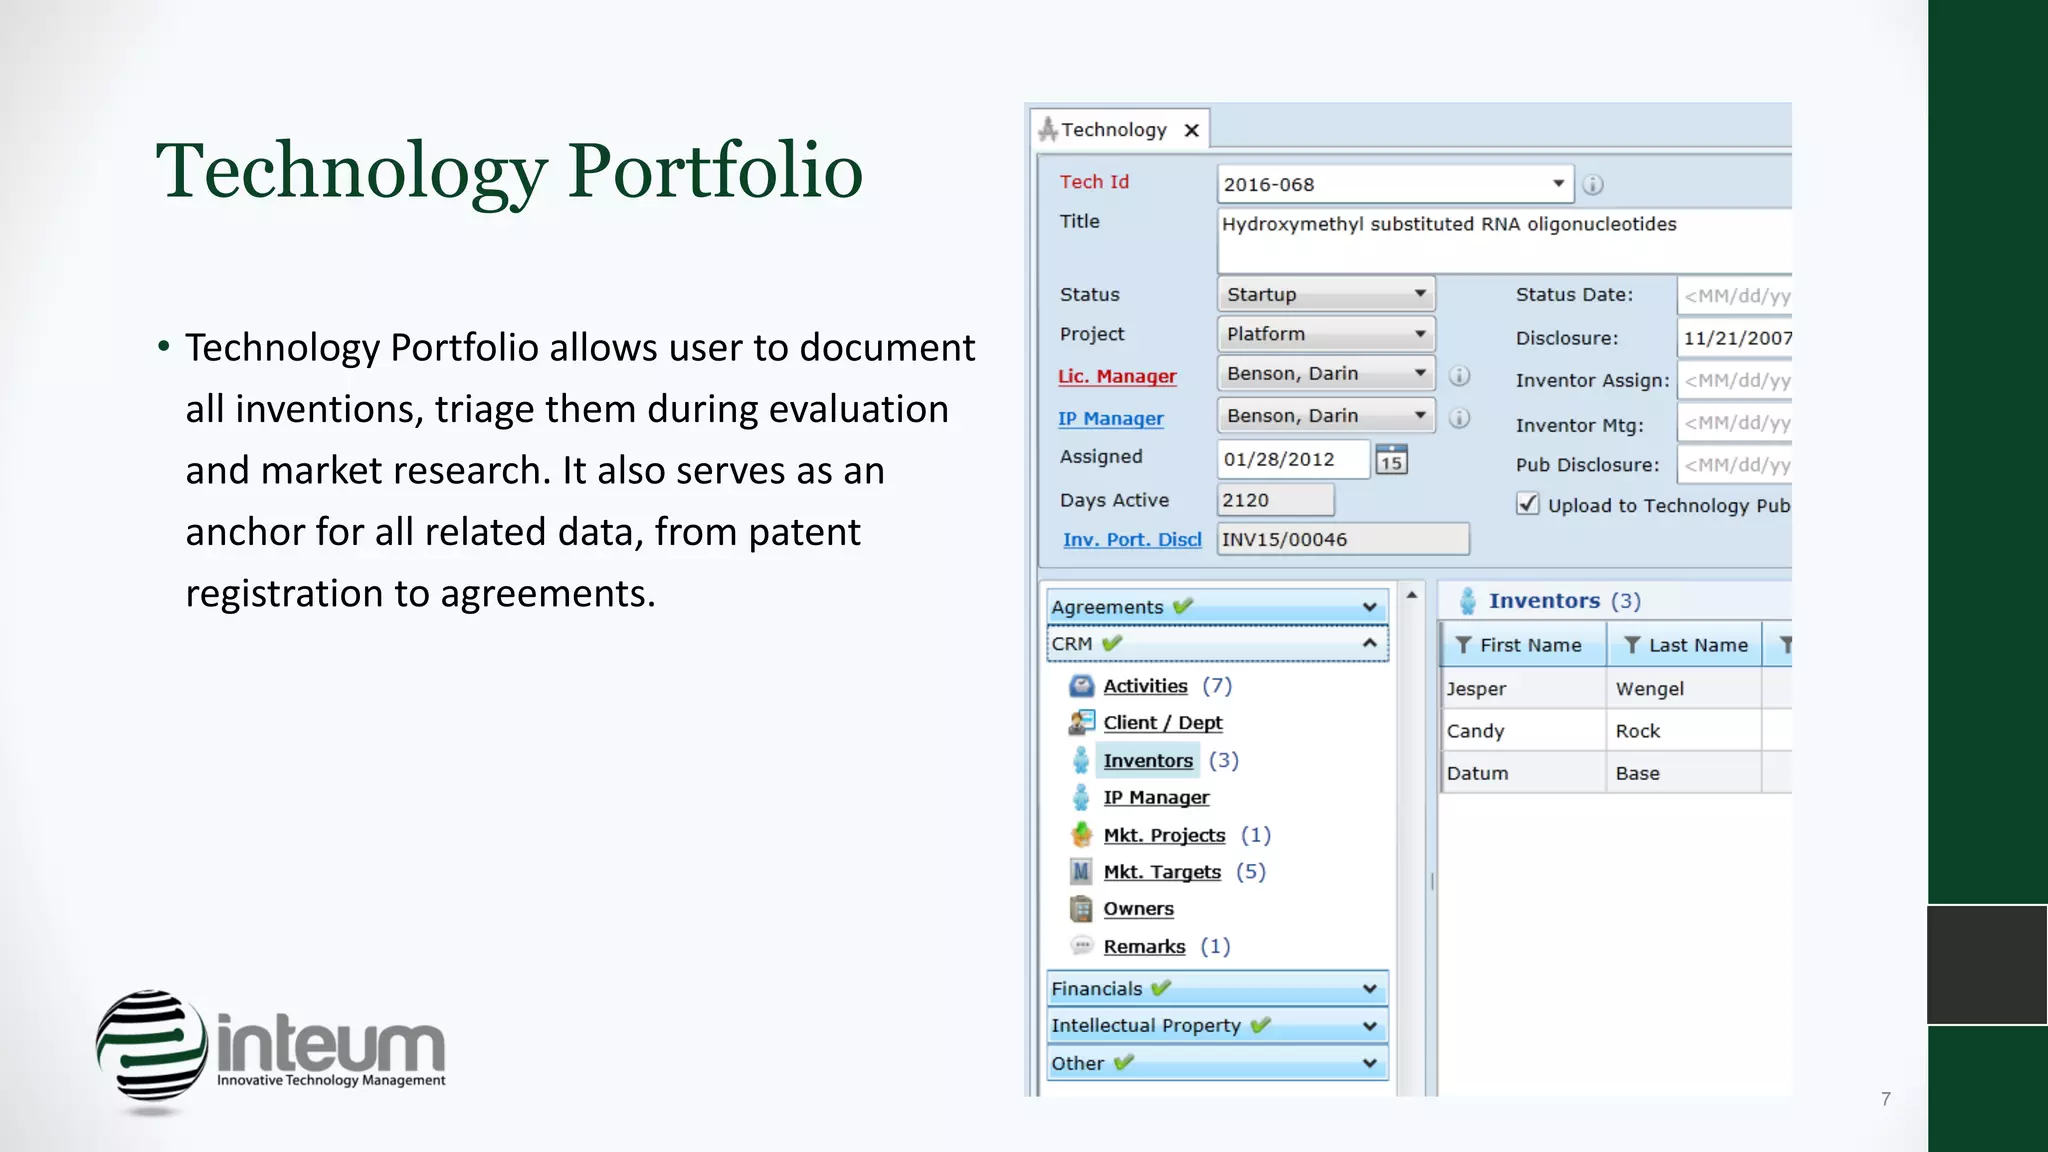Click the Inventor Mtg date field

click(1734, 423)
